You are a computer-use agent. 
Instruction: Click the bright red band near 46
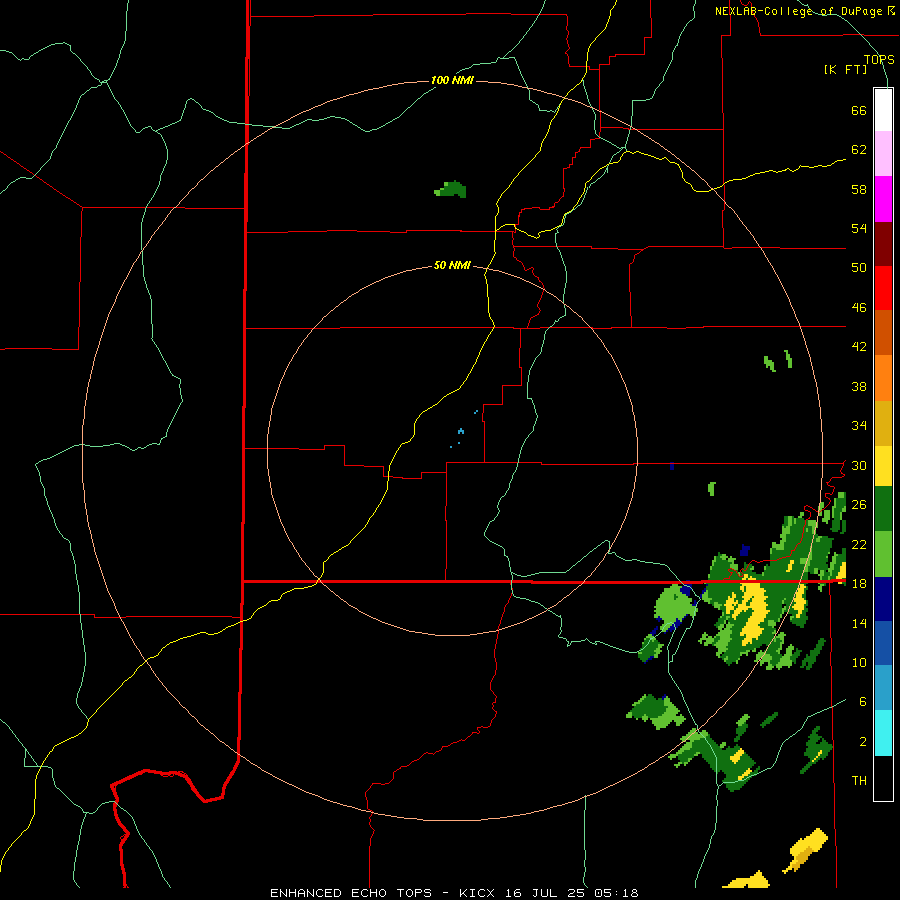(x=883, y=288)
